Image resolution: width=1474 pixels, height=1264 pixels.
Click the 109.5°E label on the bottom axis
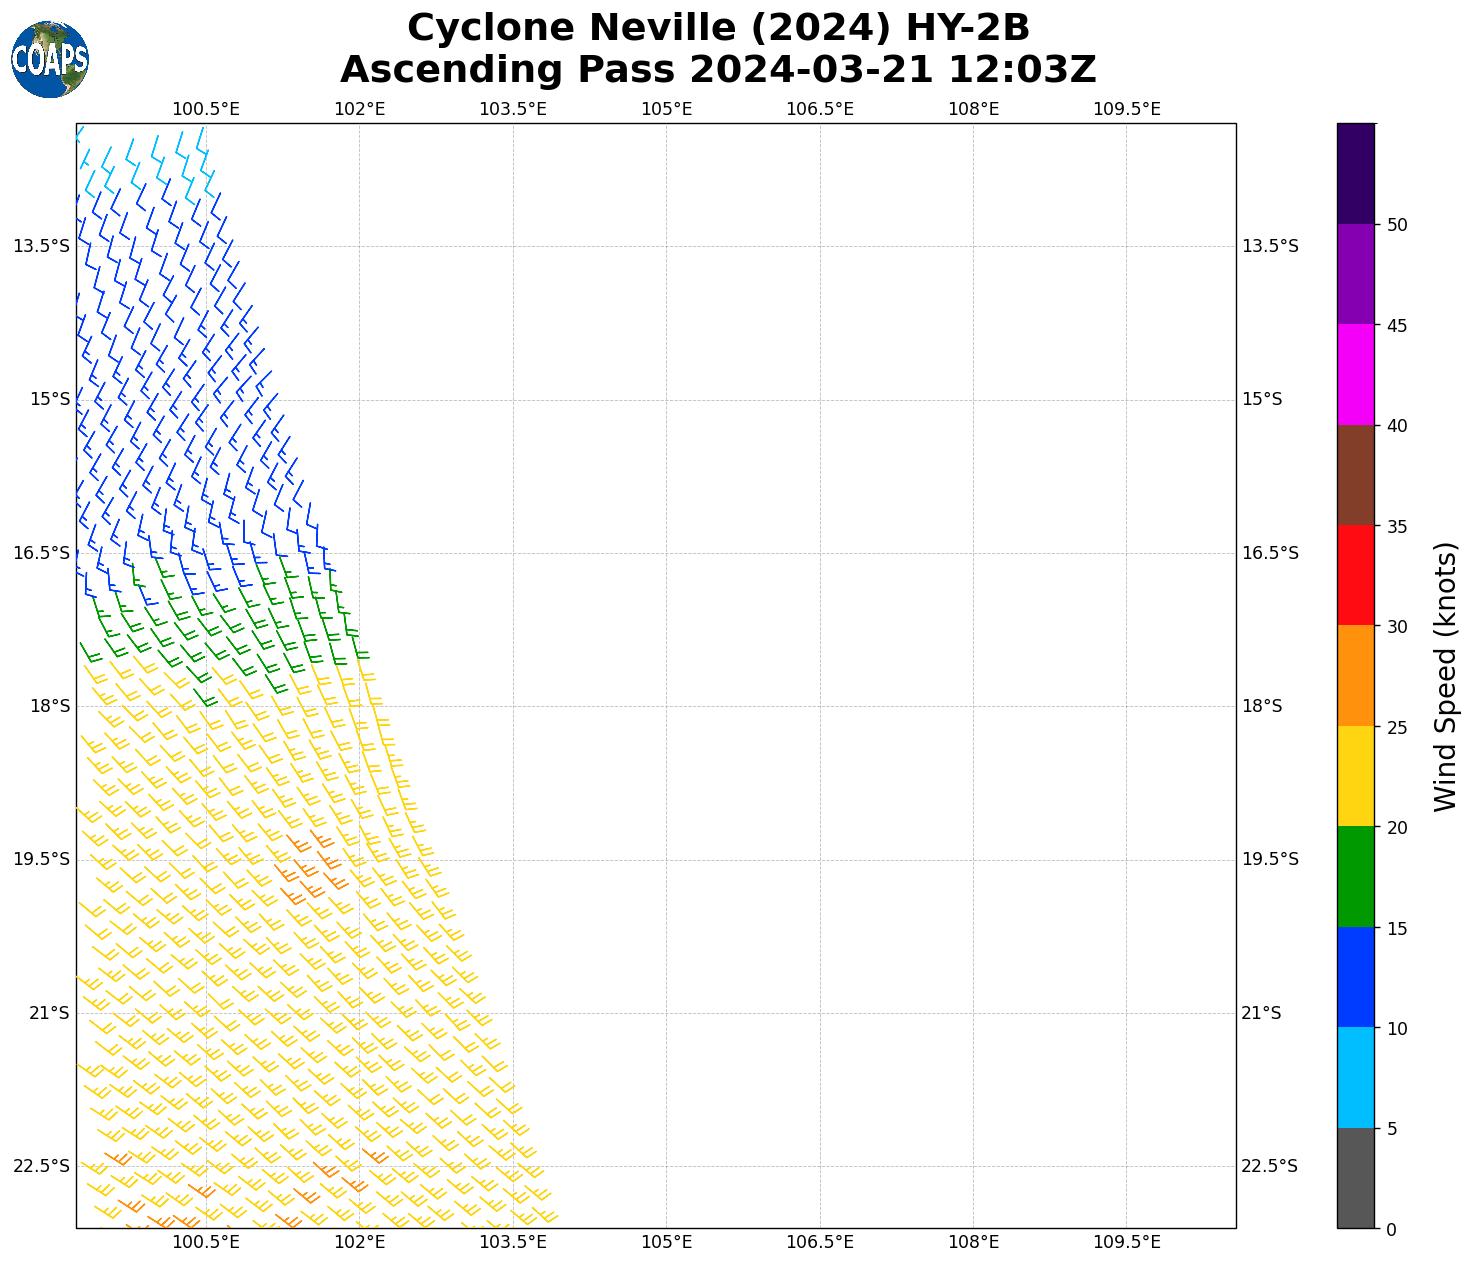(1126, 1242)
